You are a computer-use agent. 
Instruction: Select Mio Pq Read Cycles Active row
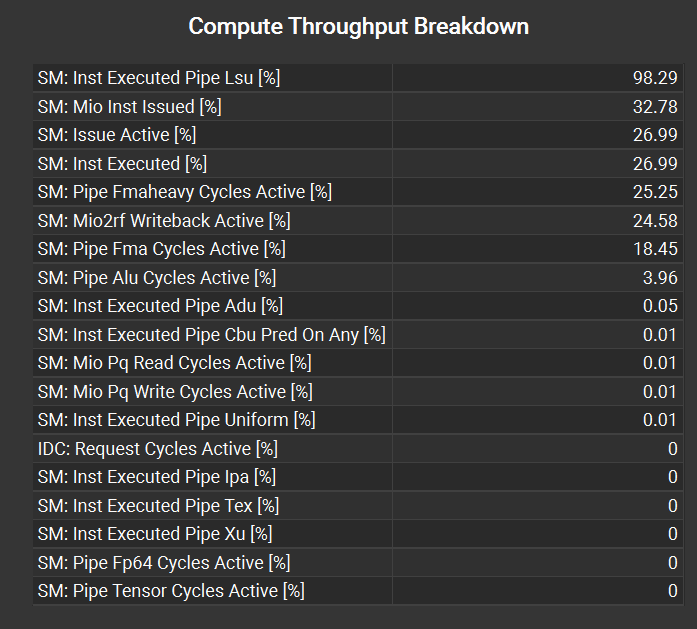point(358,363)
